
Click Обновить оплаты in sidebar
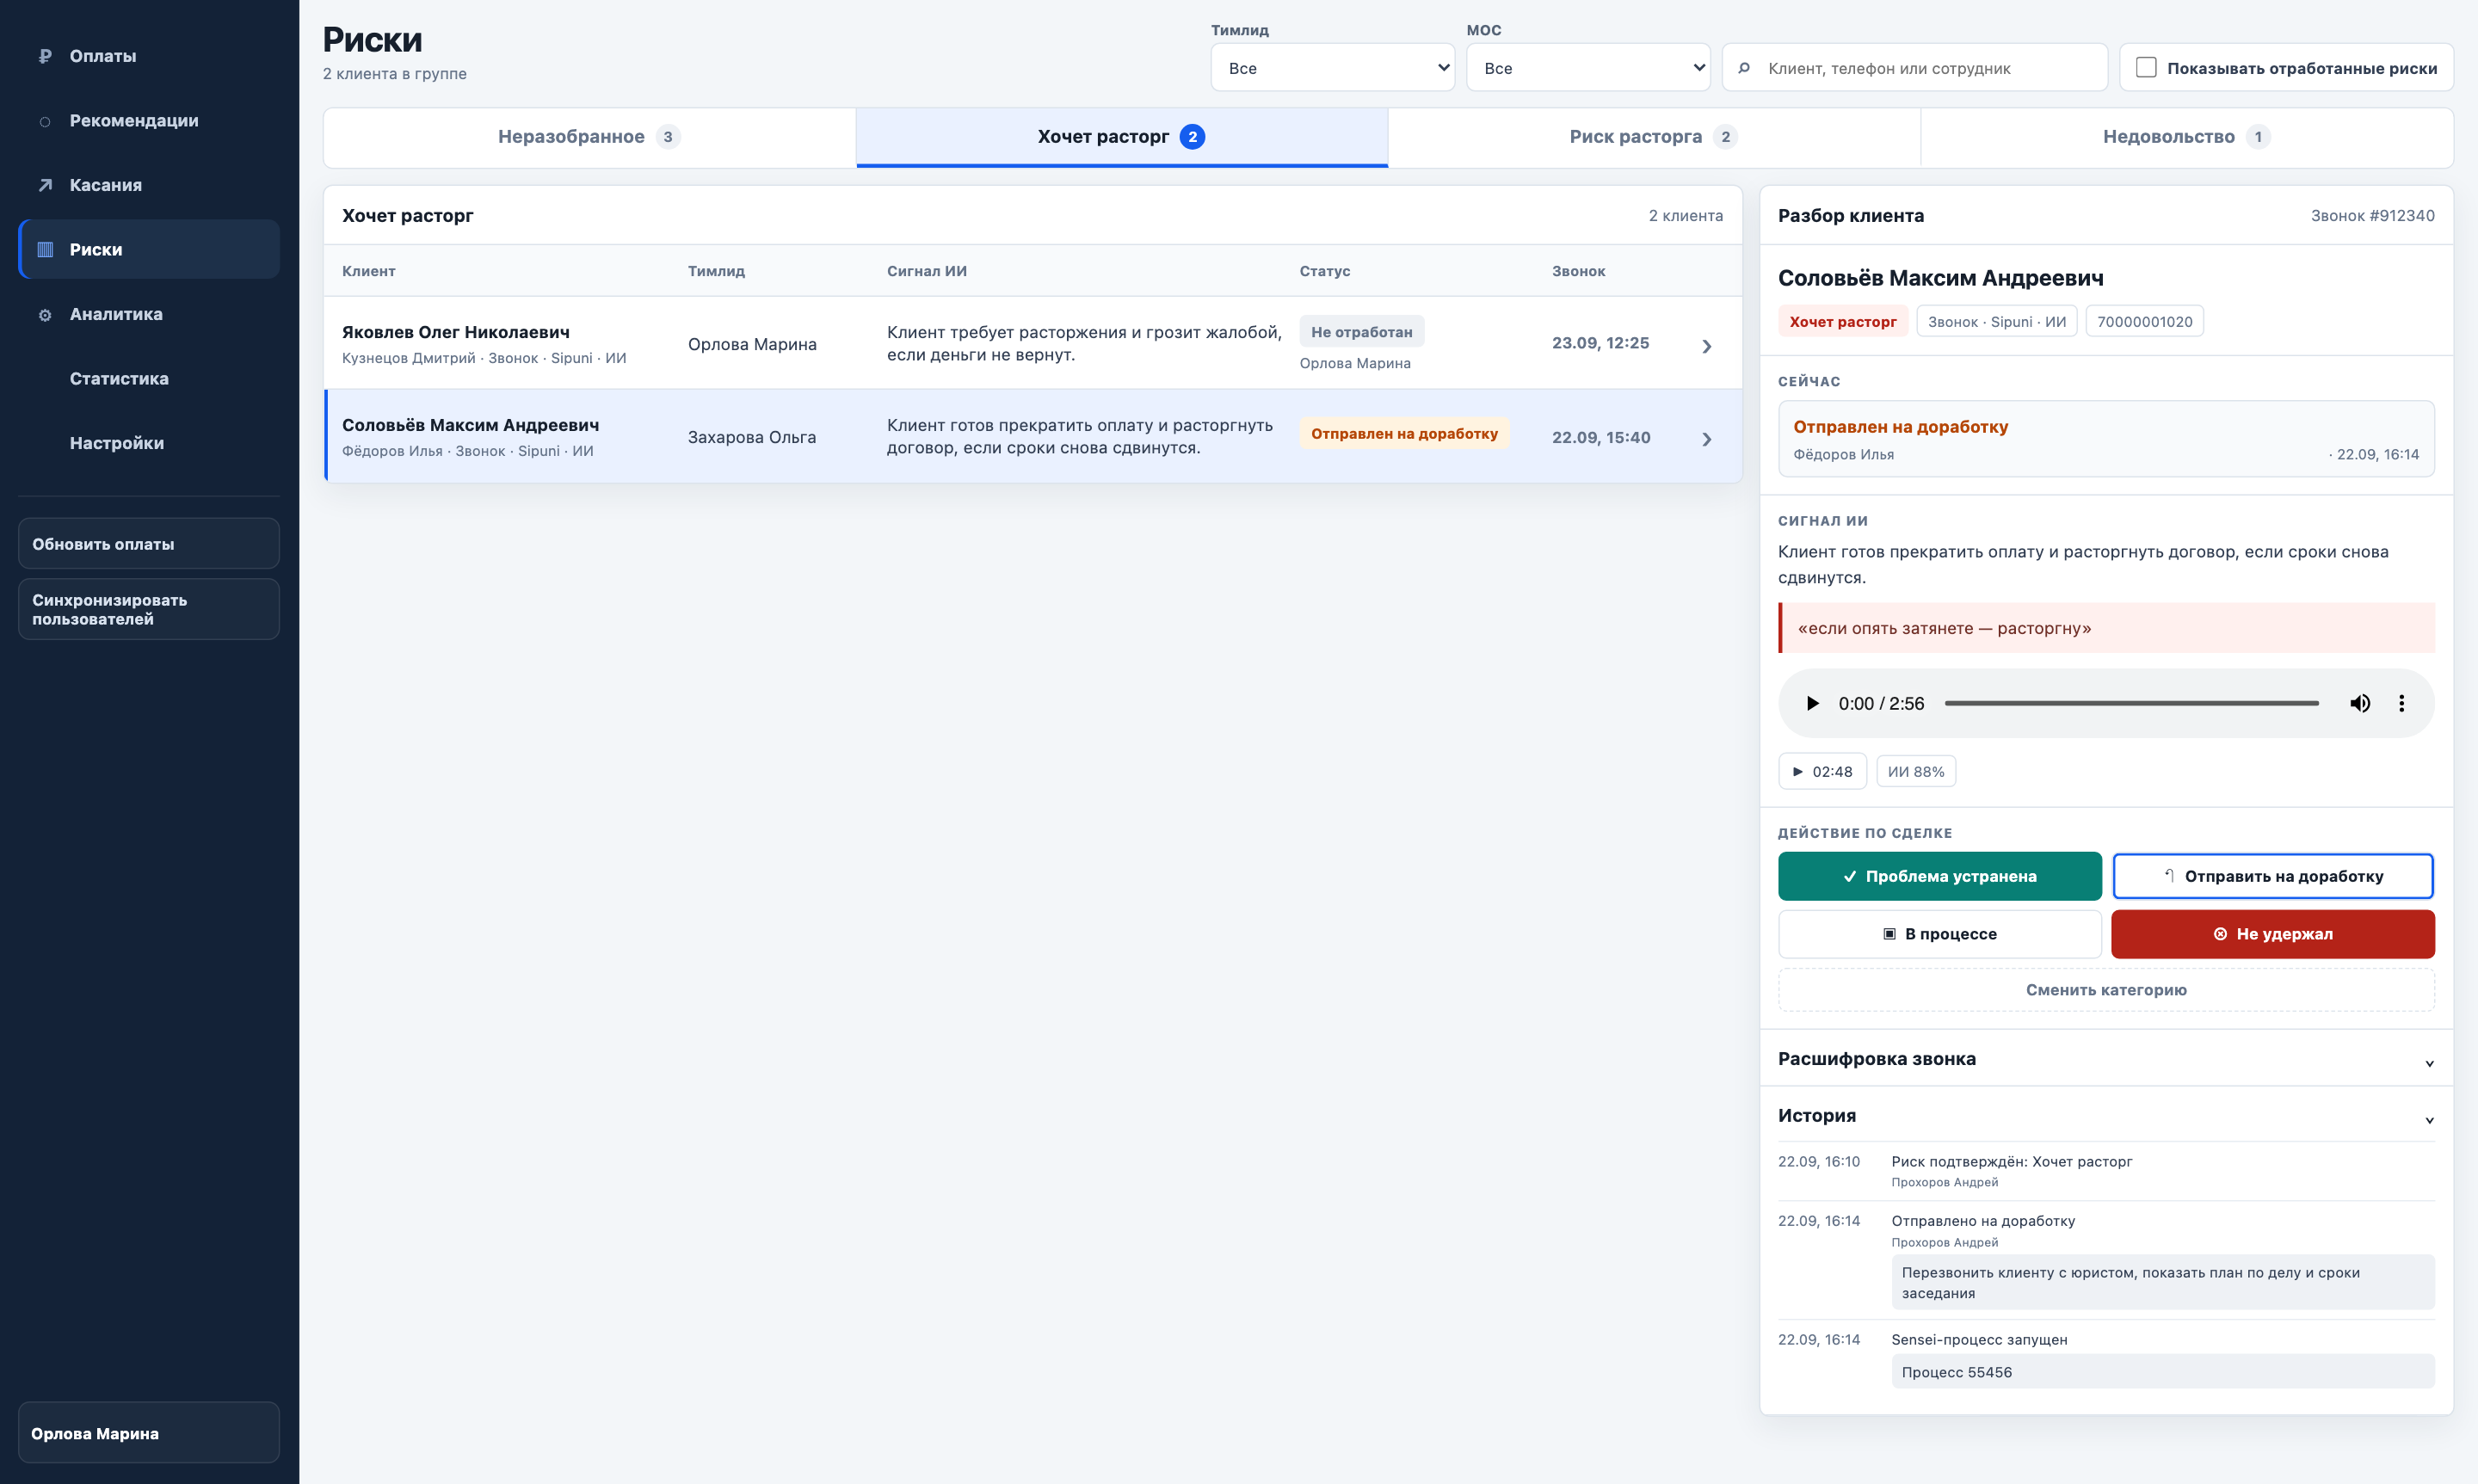point(148,544)
